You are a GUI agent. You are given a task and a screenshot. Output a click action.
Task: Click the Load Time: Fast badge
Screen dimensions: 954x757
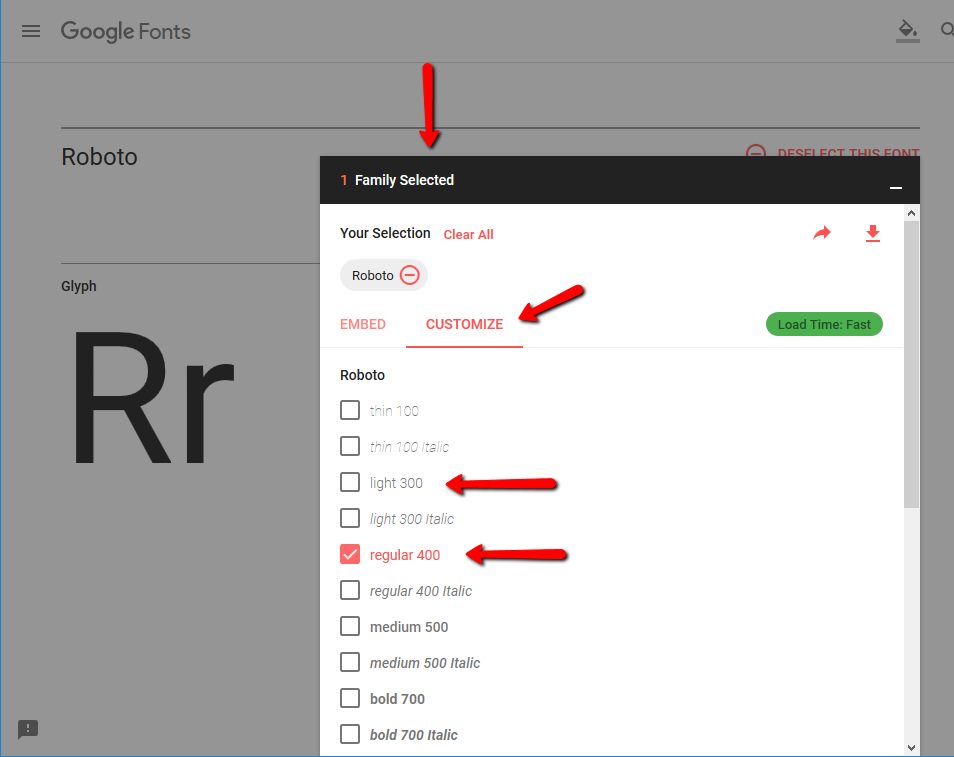click(x=824, y=324)
